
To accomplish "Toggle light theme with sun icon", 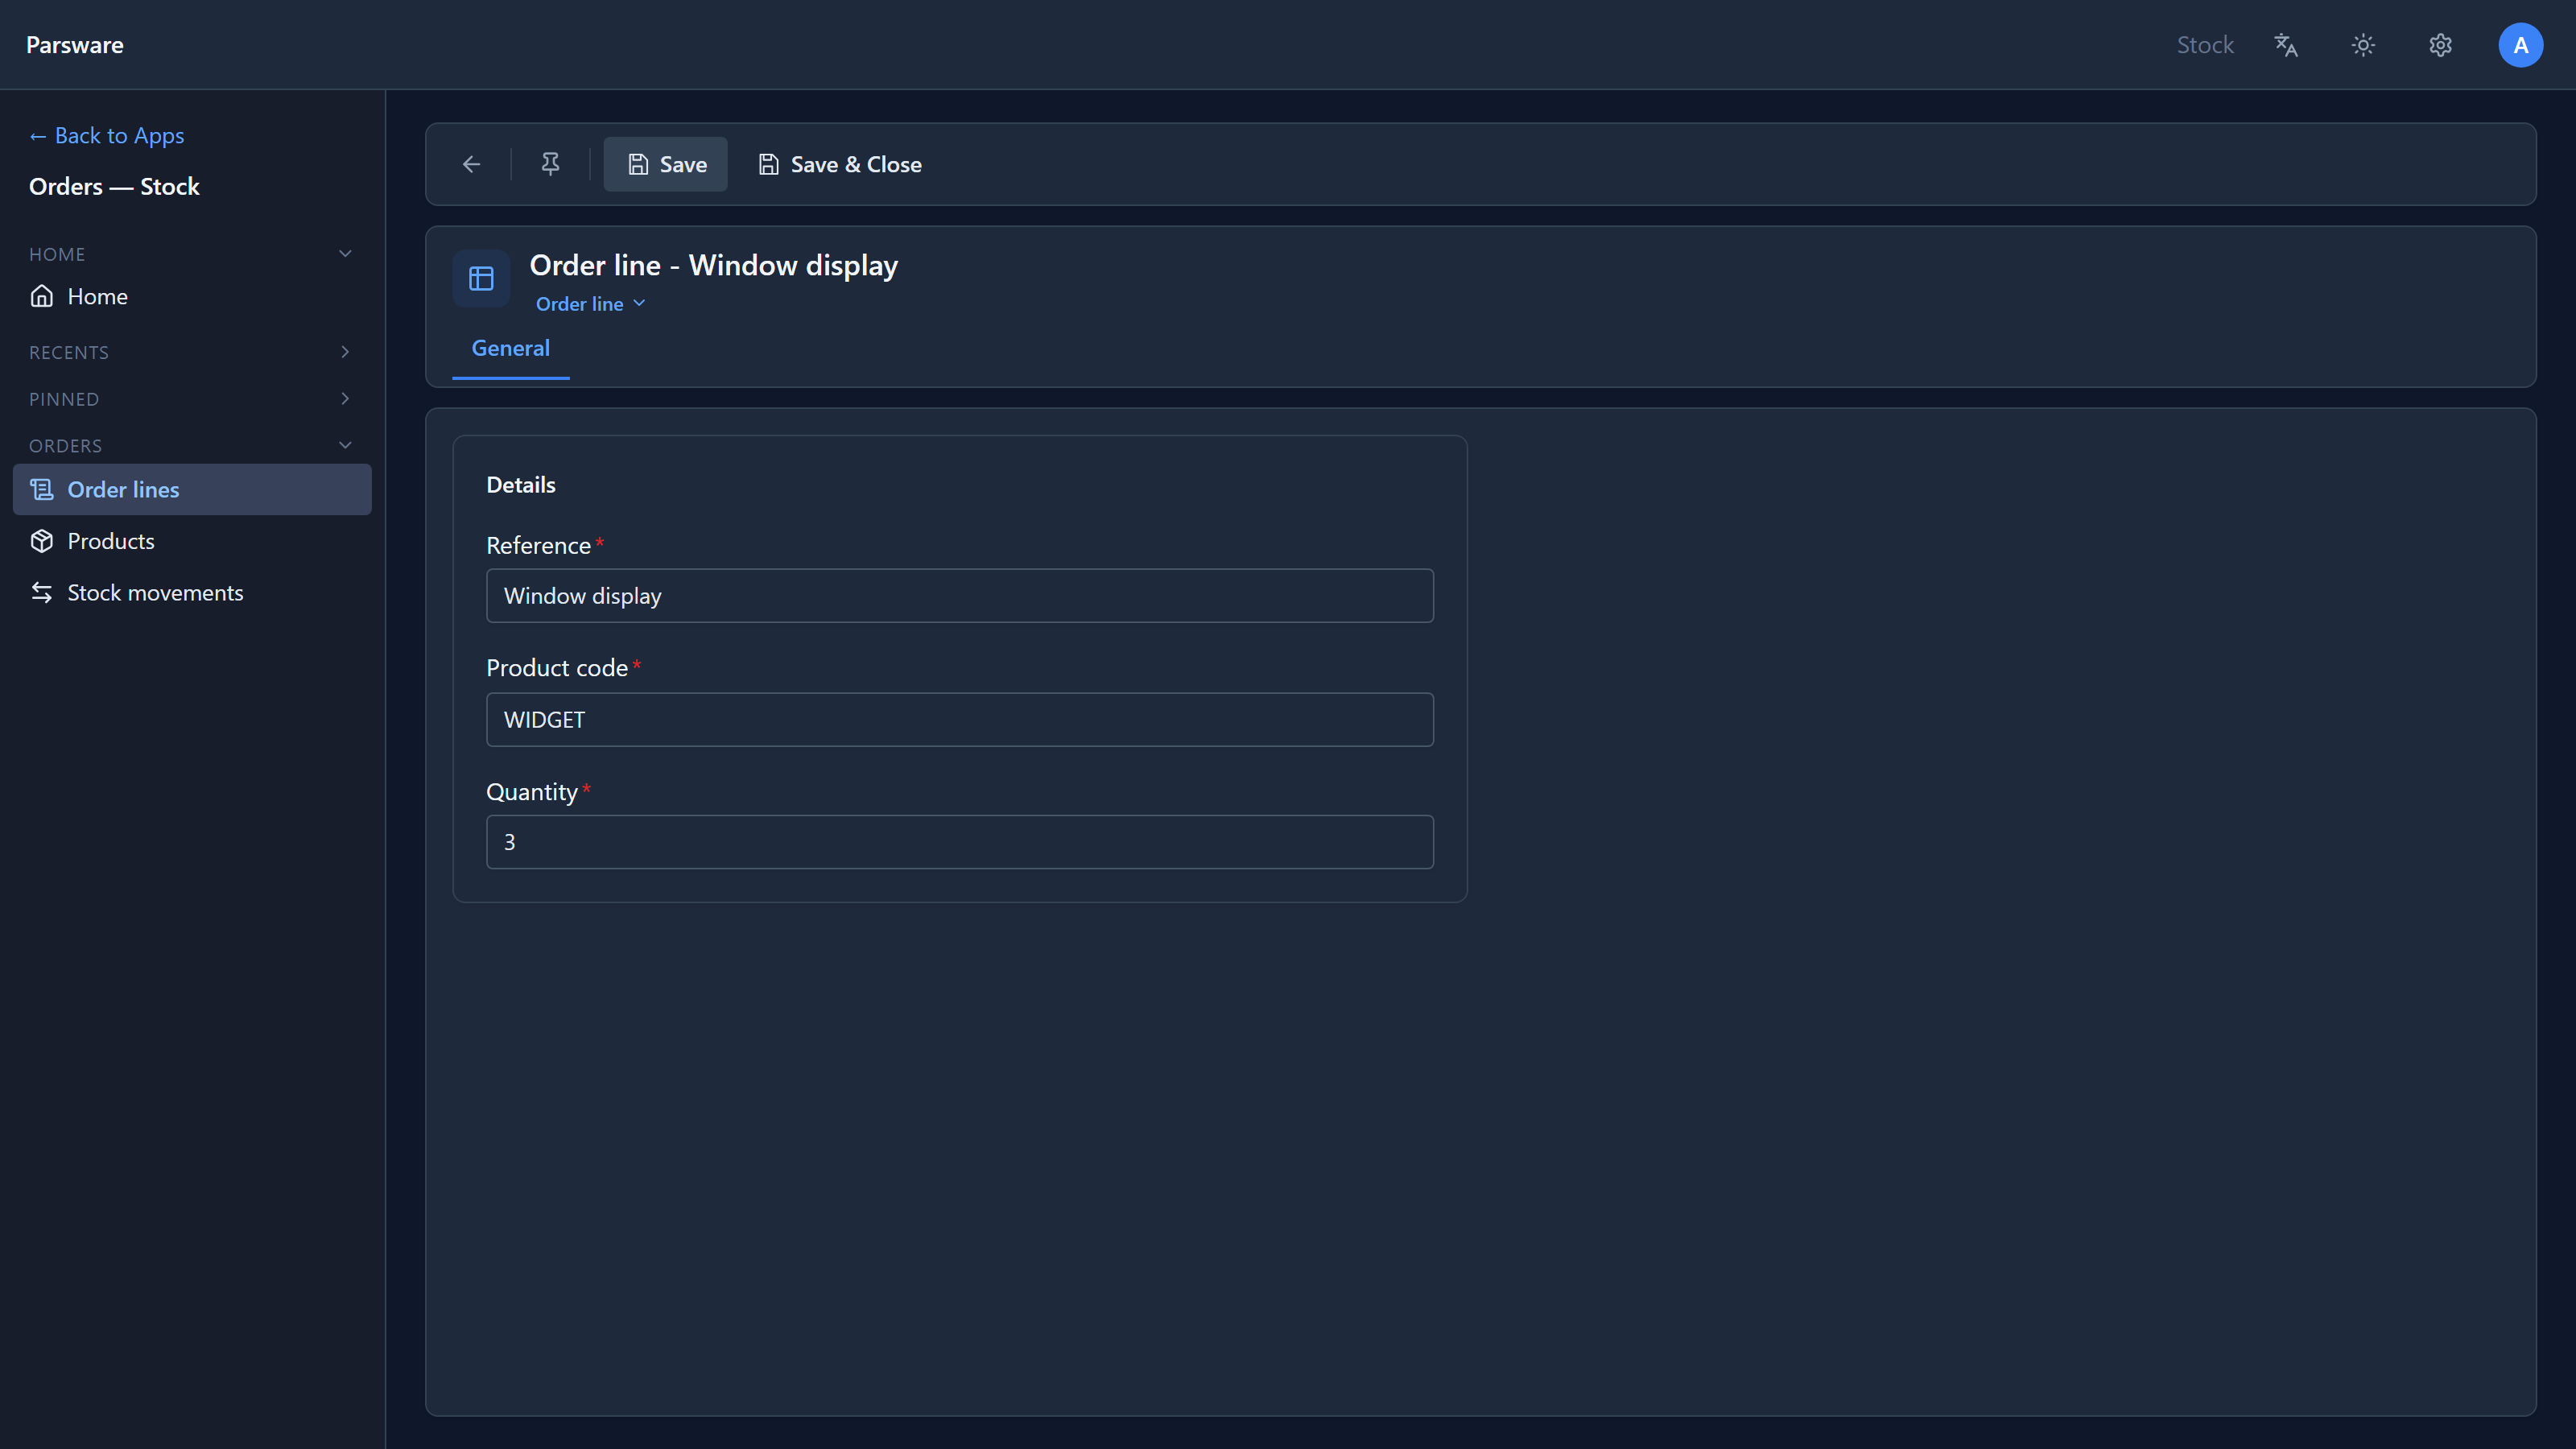I will 2363,45.
